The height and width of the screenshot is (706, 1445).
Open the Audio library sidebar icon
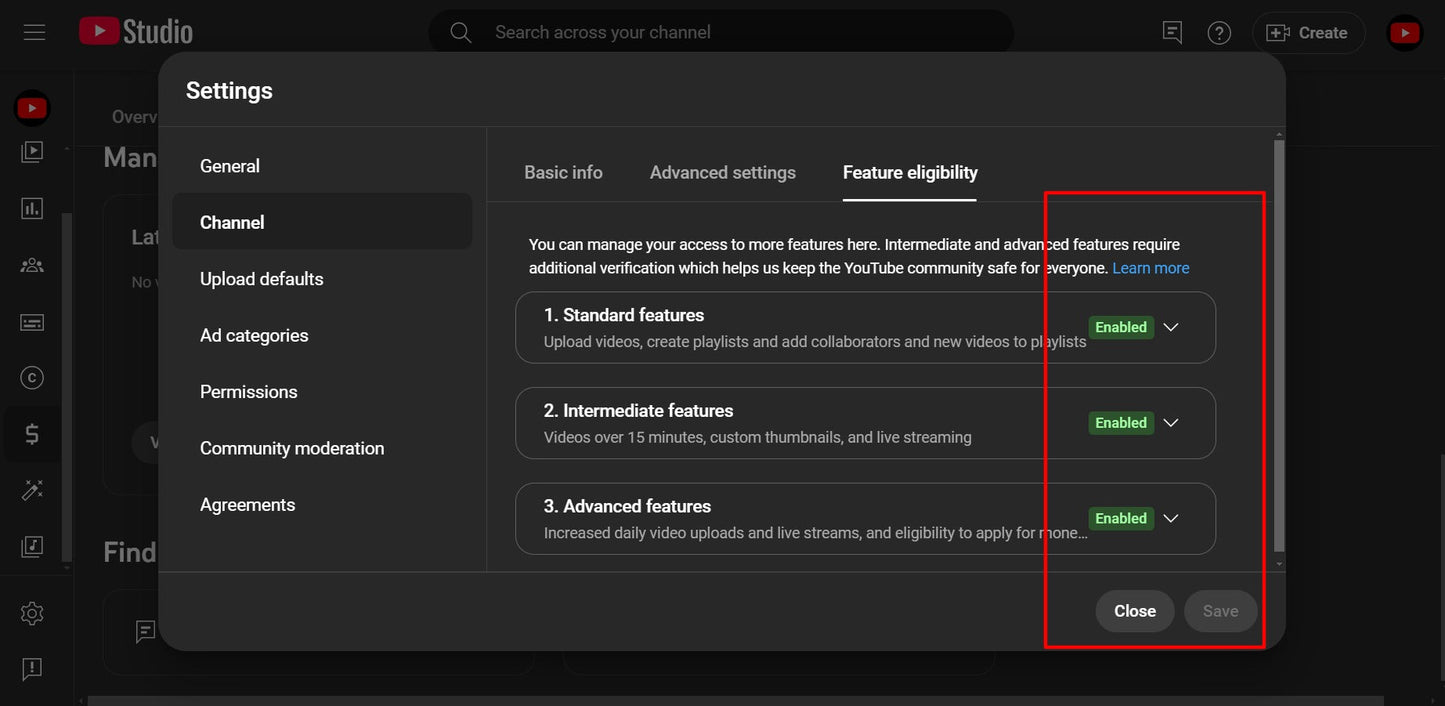32,546
